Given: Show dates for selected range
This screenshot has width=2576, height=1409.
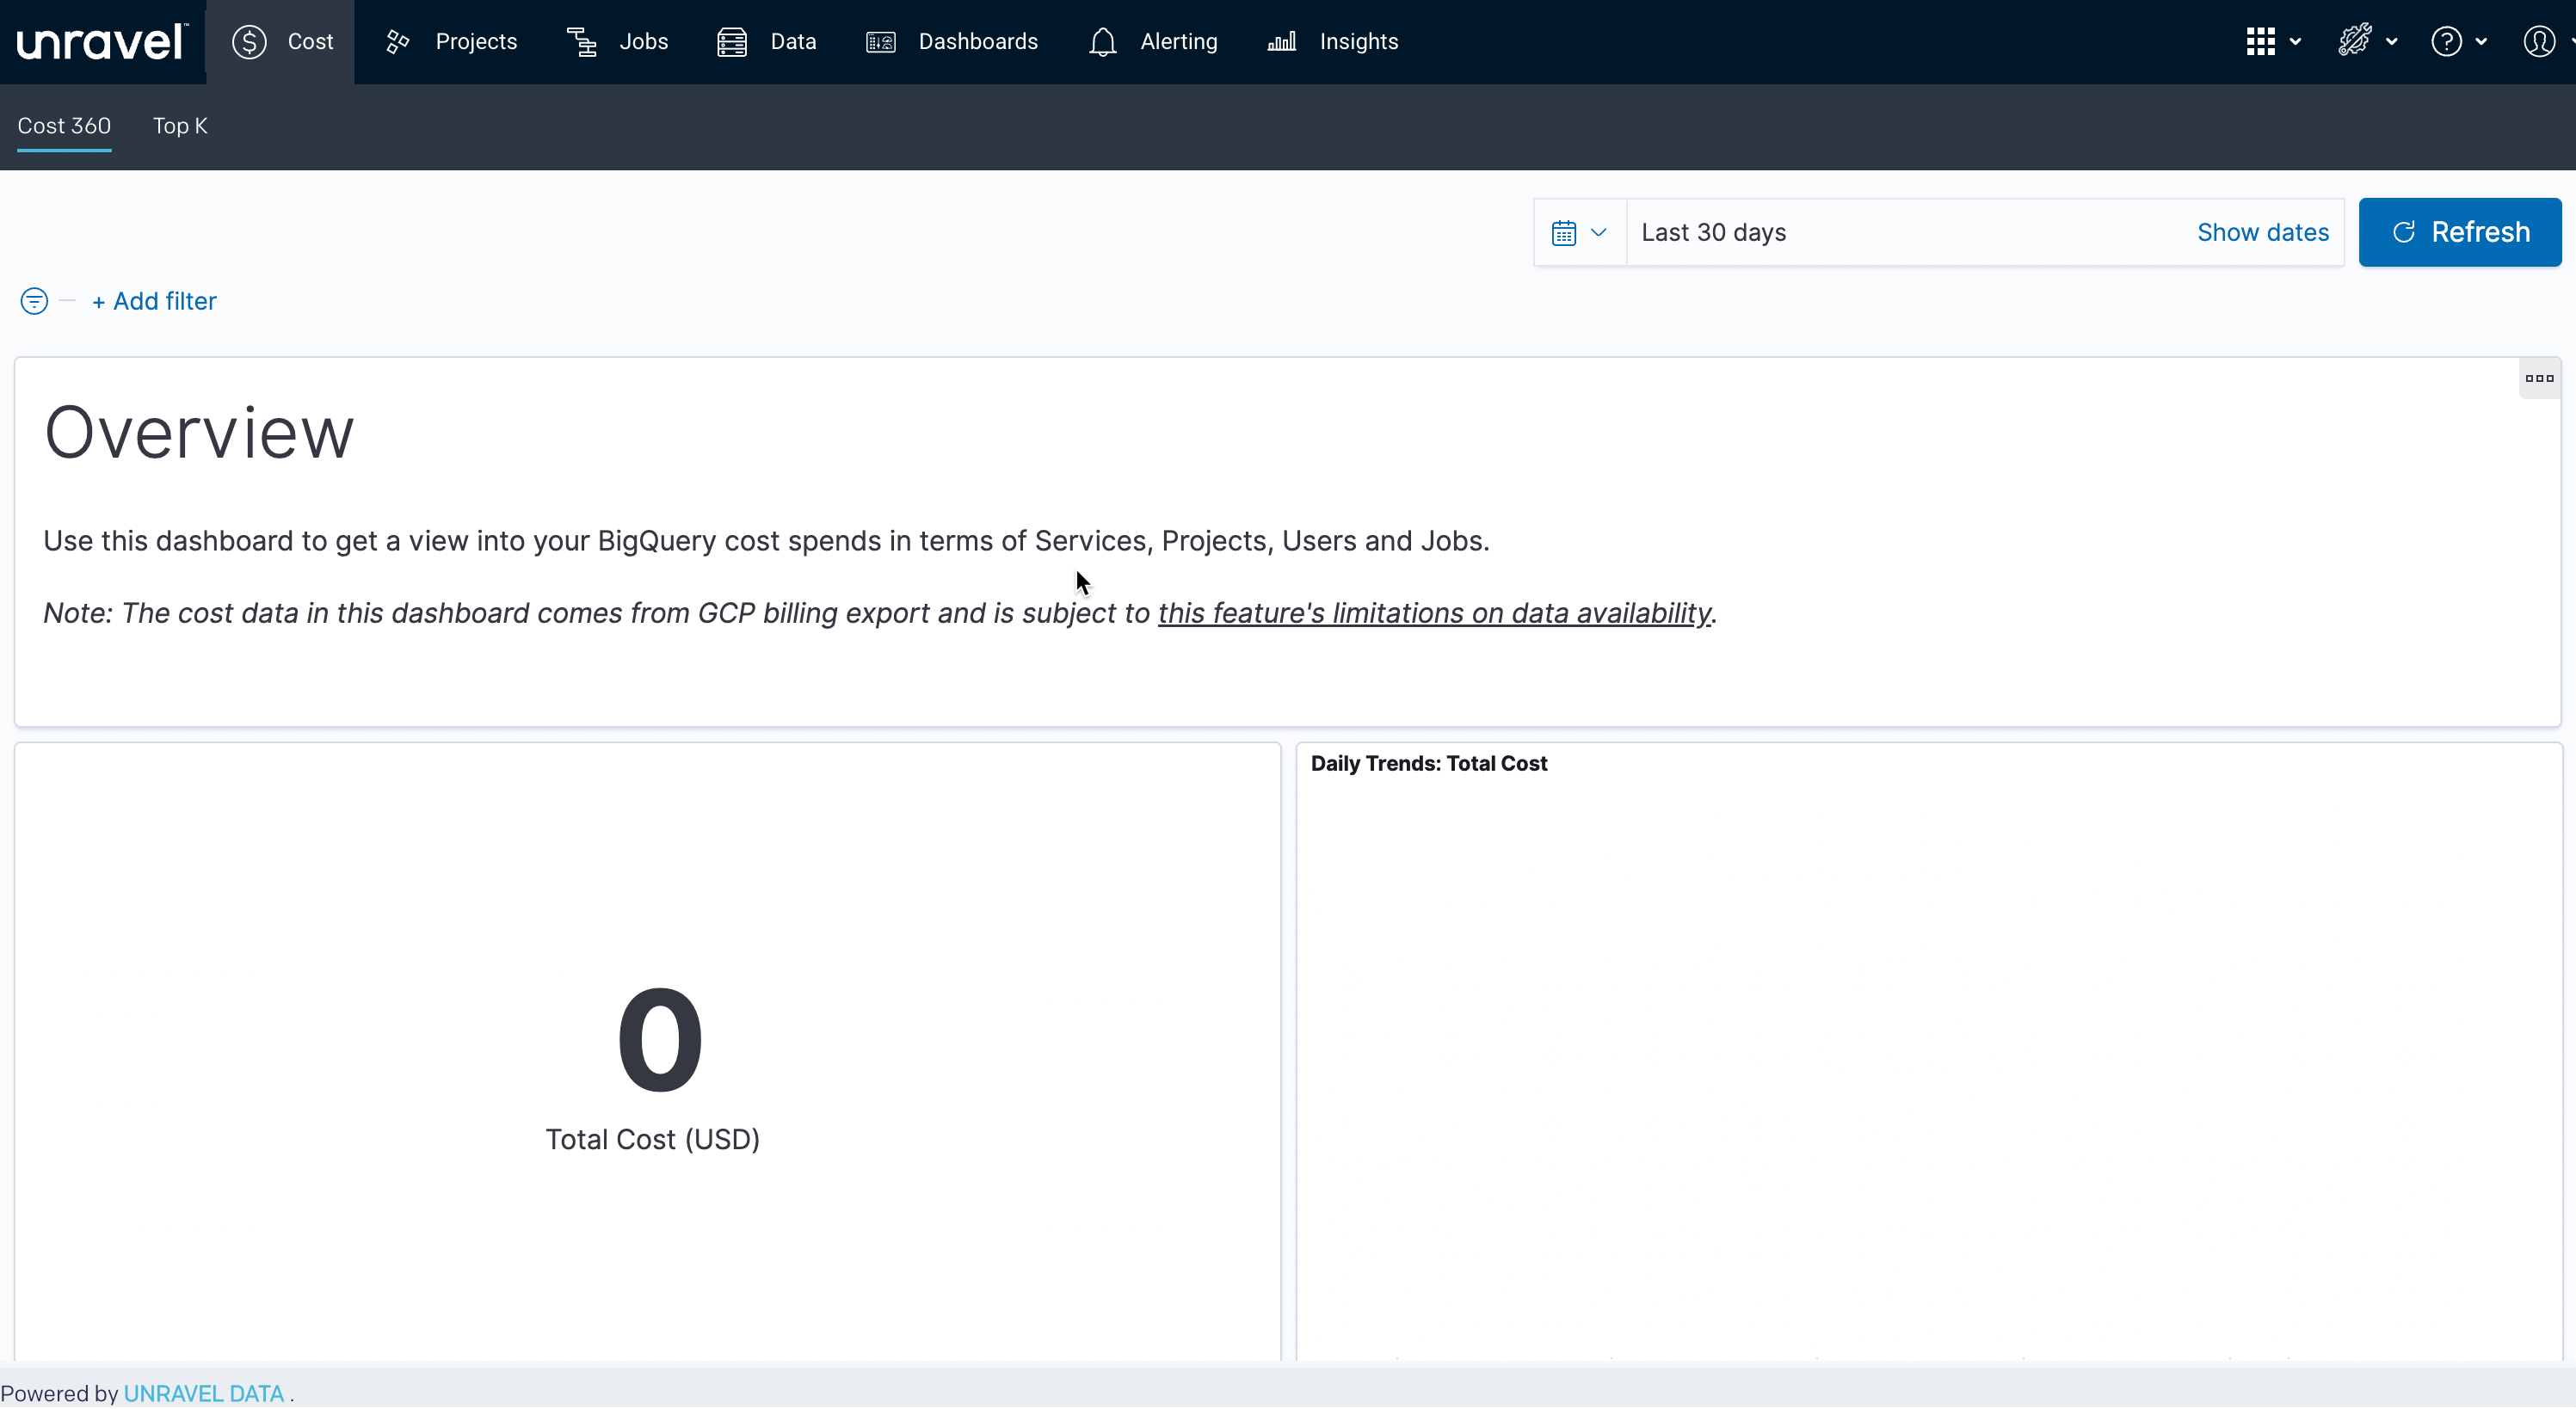Looking at the screenshot, I should tap(2262, 232).
